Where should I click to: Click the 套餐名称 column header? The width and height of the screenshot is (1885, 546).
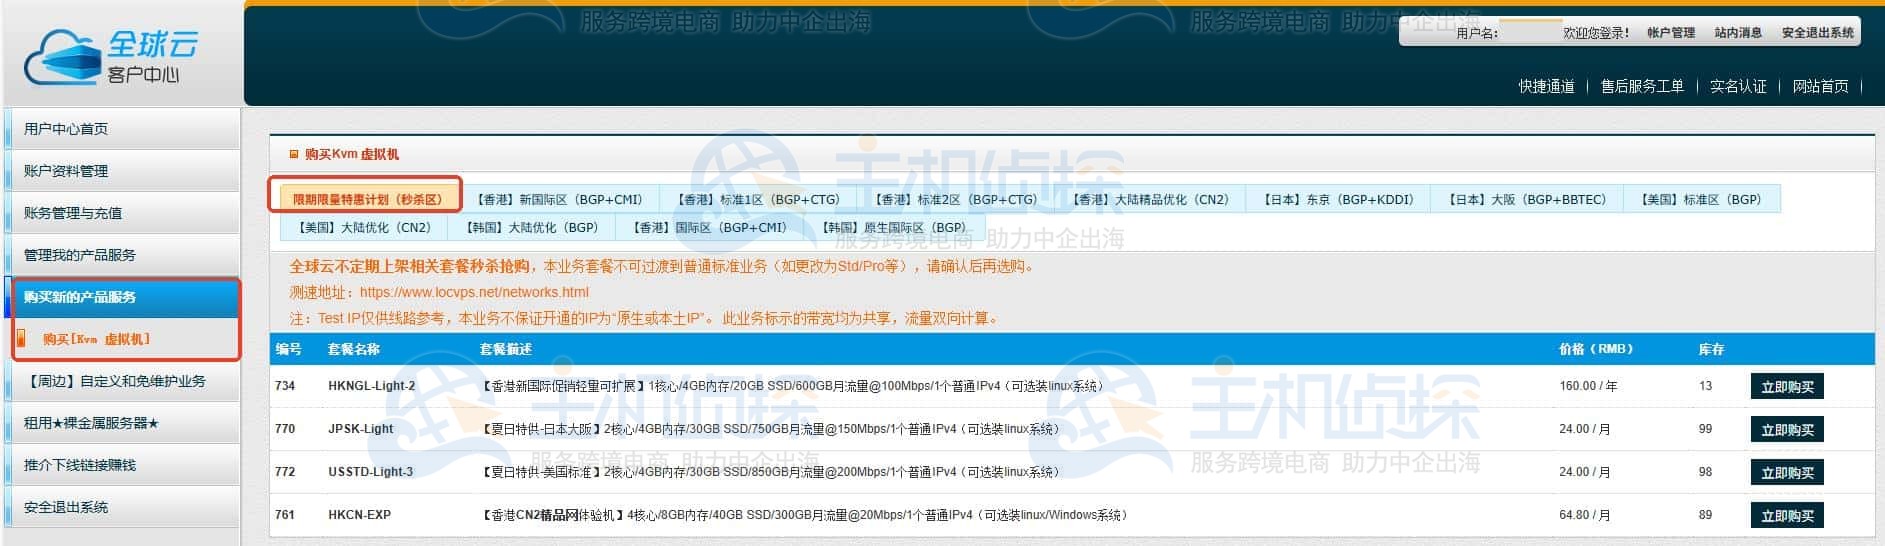point(354,349)
